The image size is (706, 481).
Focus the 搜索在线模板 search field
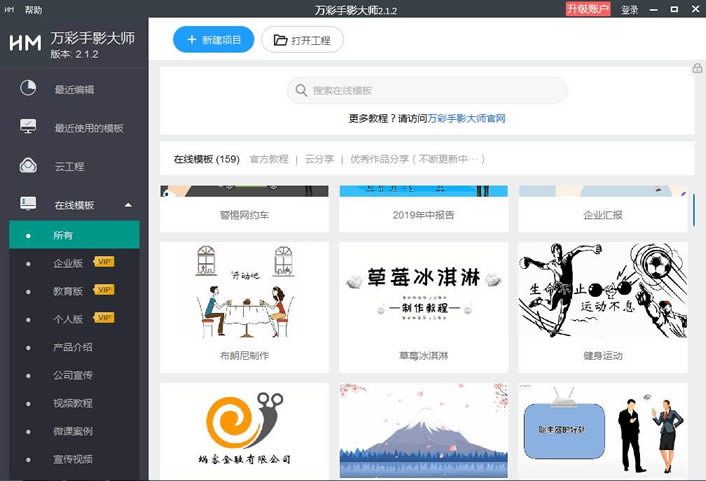click(x=427, y=91)
